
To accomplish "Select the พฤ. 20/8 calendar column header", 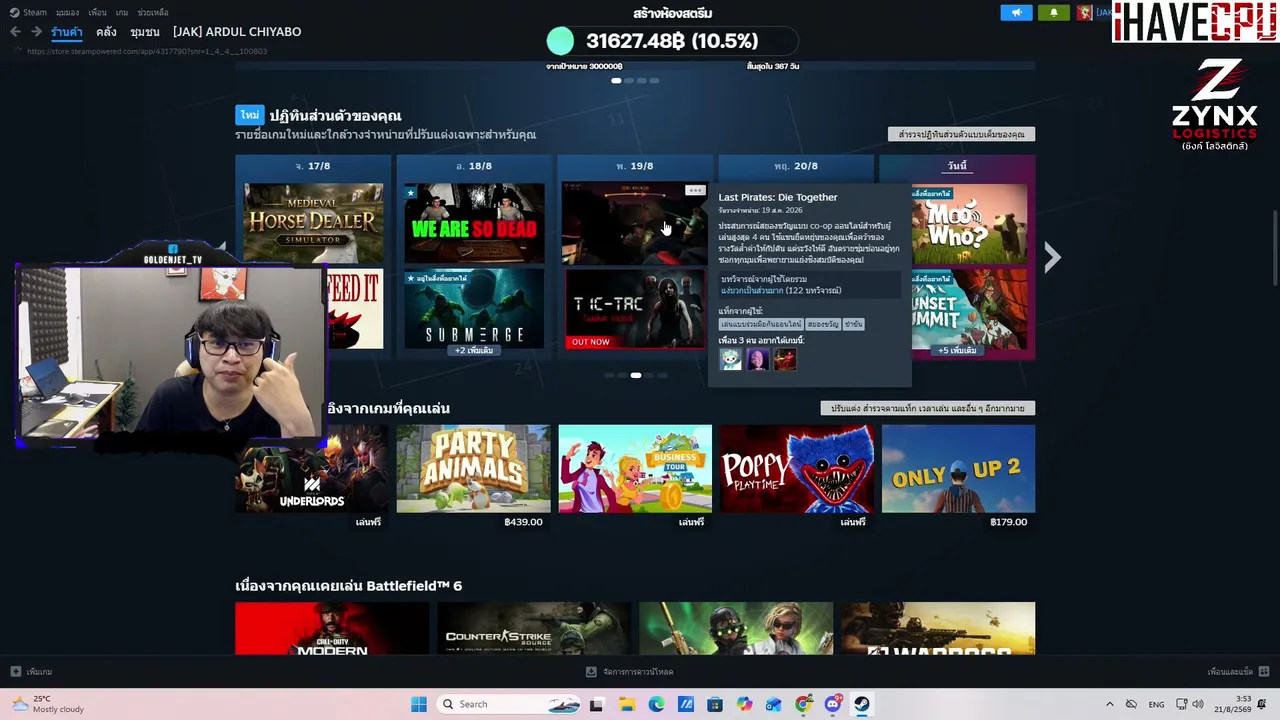I will (x=796, y=166).
